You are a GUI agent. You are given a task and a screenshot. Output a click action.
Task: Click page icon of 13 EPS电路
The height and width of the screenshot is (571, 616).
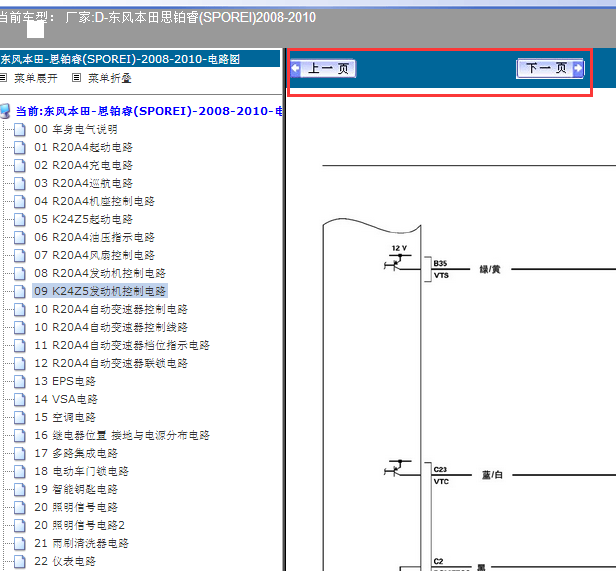[20, 382]
